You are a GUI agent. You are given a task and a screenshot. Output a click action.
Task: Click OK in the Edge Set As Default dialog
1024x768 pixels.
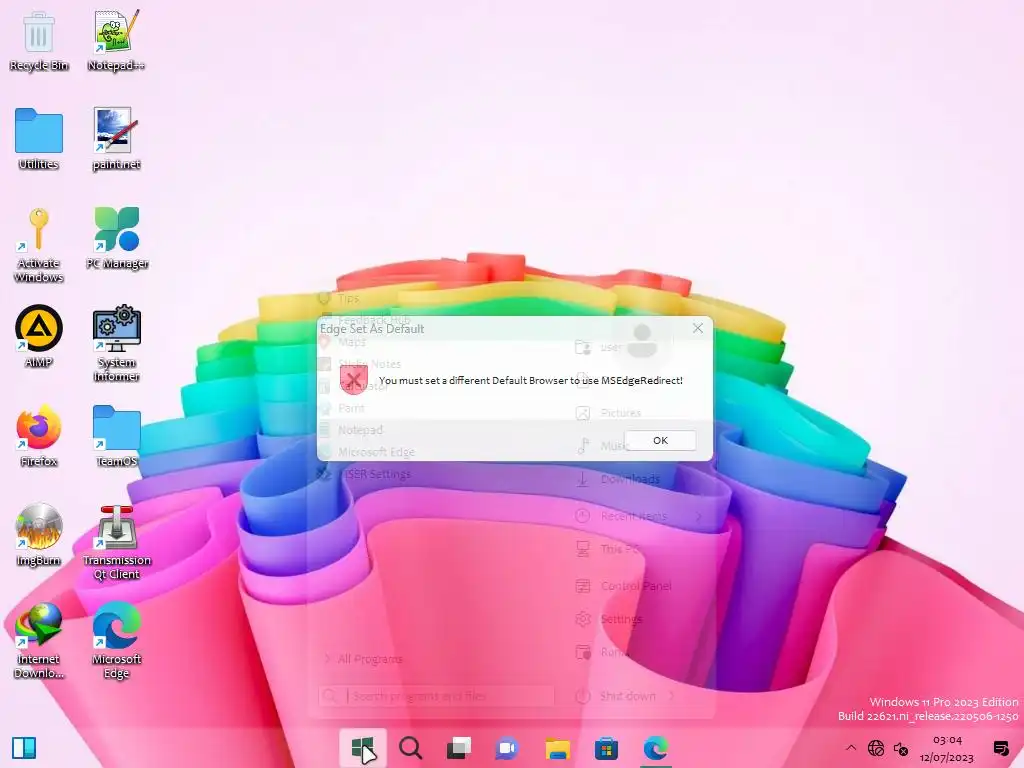pos(660,440)
